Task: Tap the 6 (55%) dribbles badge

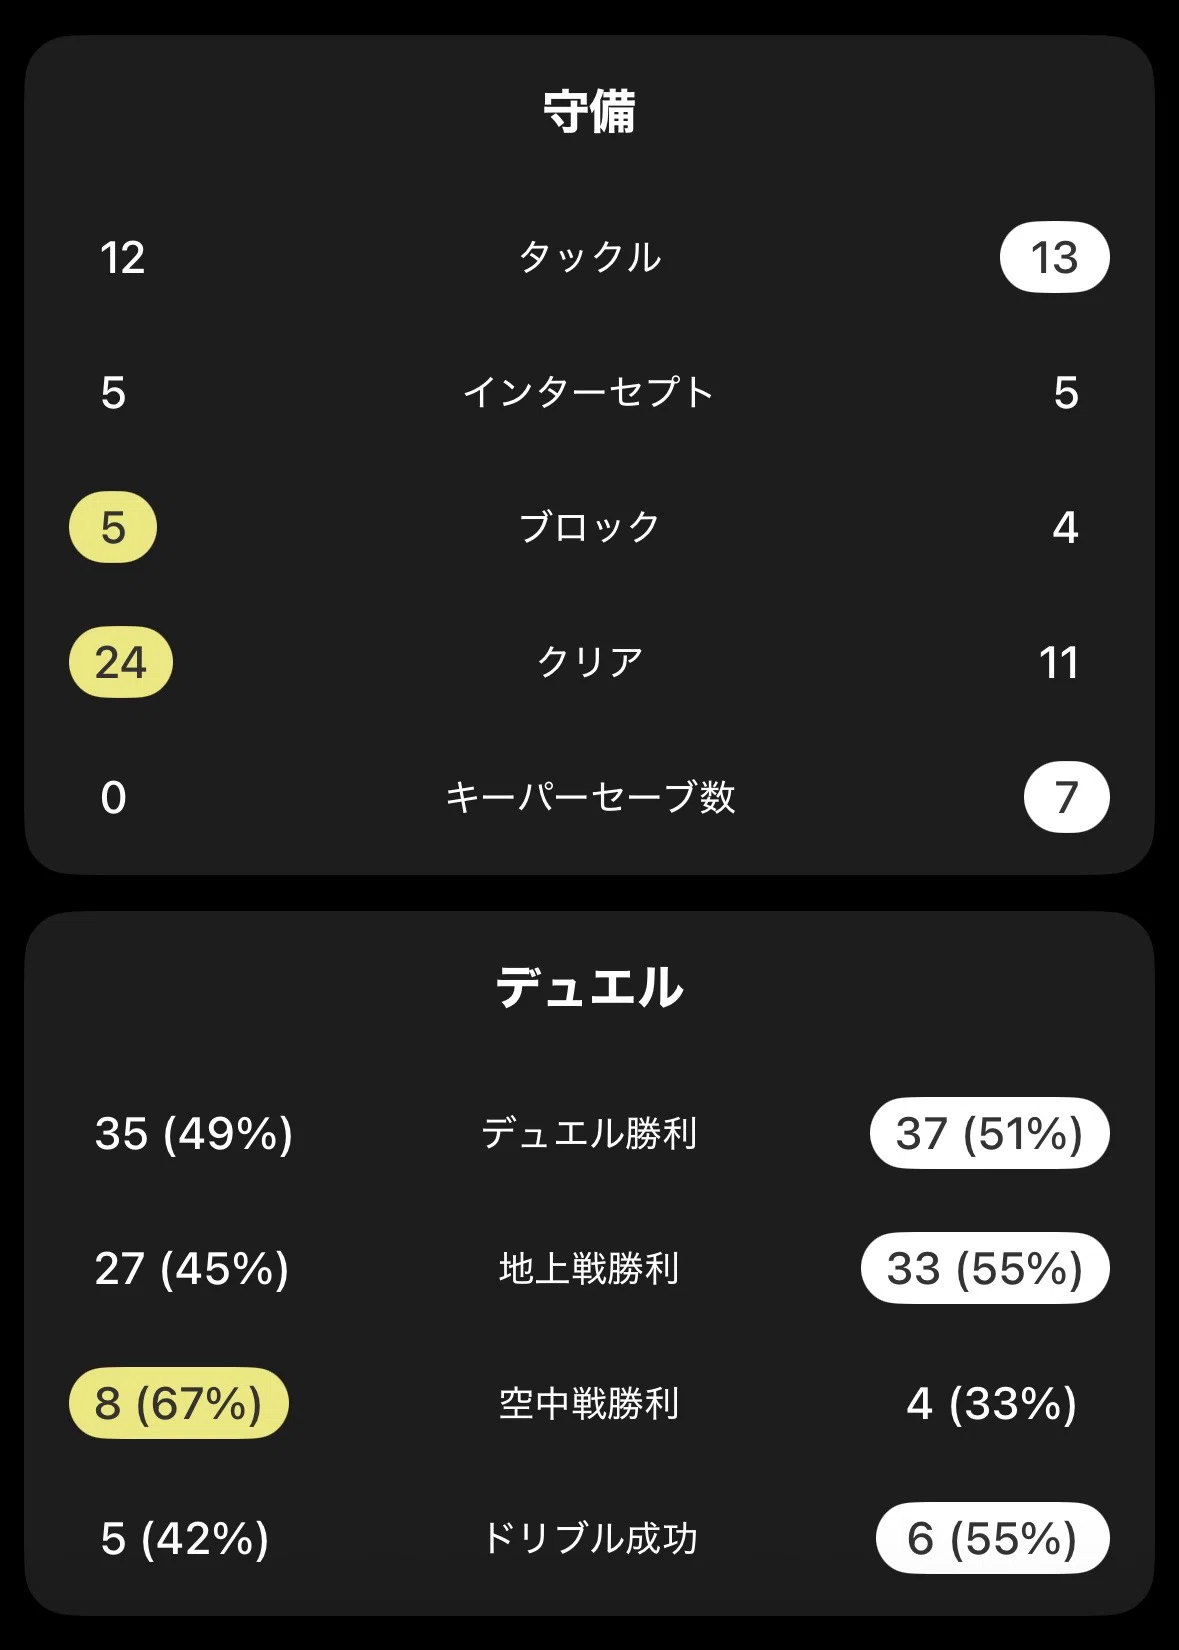Action: [993, 1538]
